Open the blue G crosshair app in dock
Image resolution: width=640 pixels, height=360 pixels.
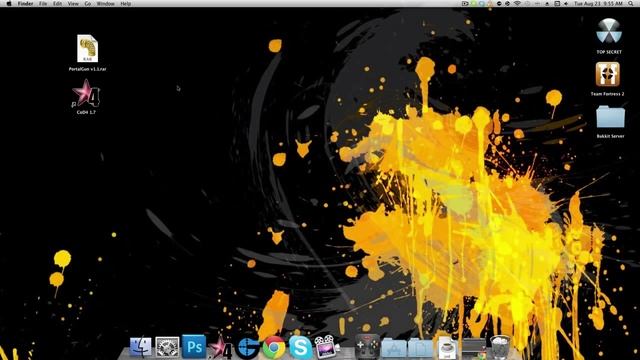click(x=247, y=348)
